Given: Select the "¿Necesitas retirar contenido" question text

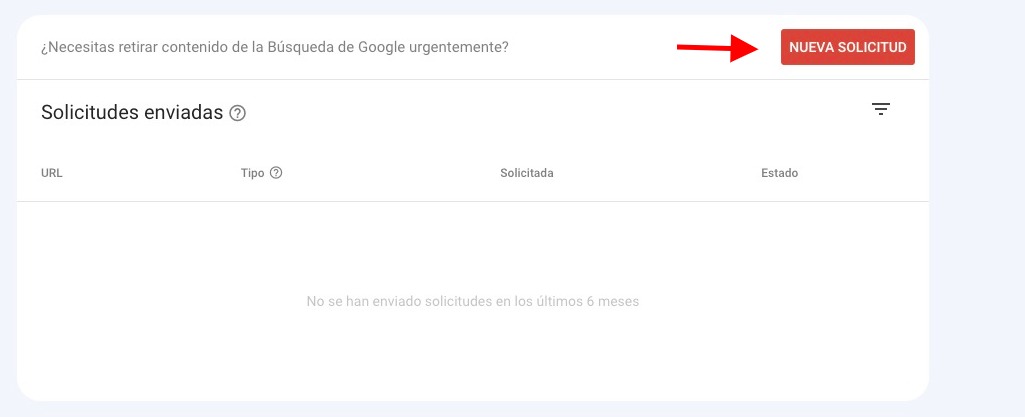Looking at the screenshot, I should coord(275,48).
